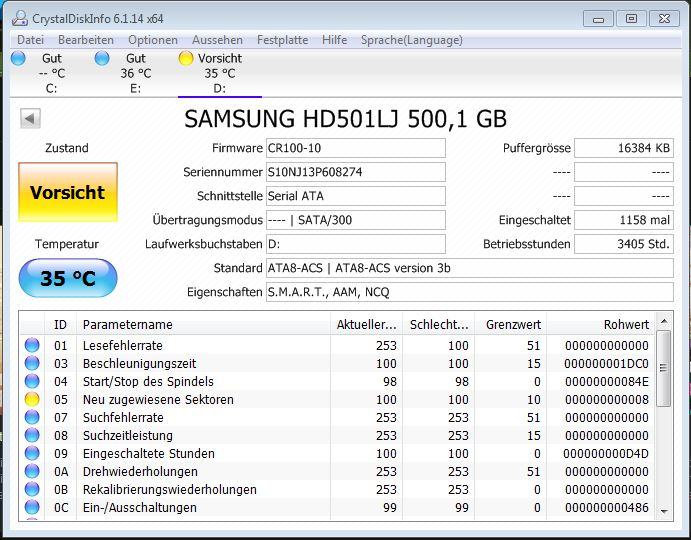Viewport: 691px width, 540px height.
Task: Click status orb for Ein-/Ausschaltungen row
Action: [x=32, y=507]
